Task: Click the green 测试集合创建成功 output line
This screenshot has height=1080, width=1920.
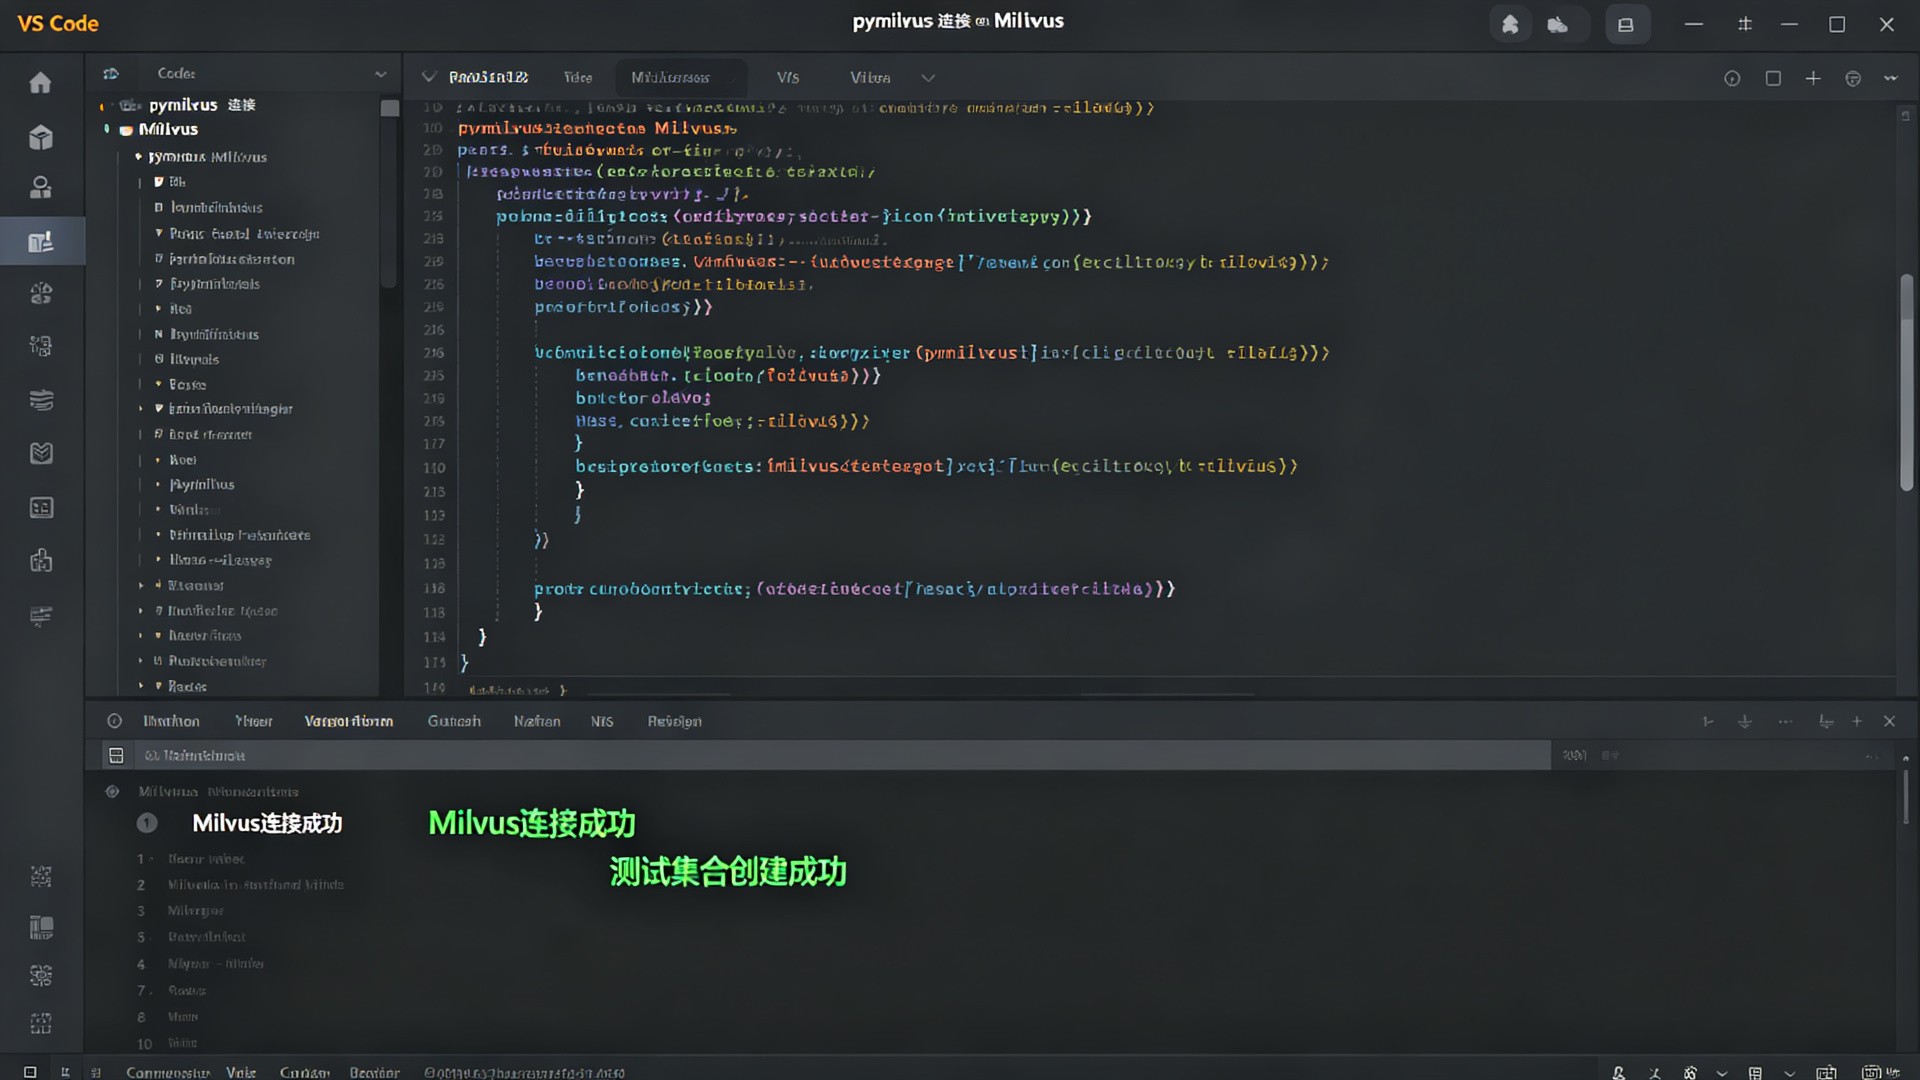Action: 728,871
